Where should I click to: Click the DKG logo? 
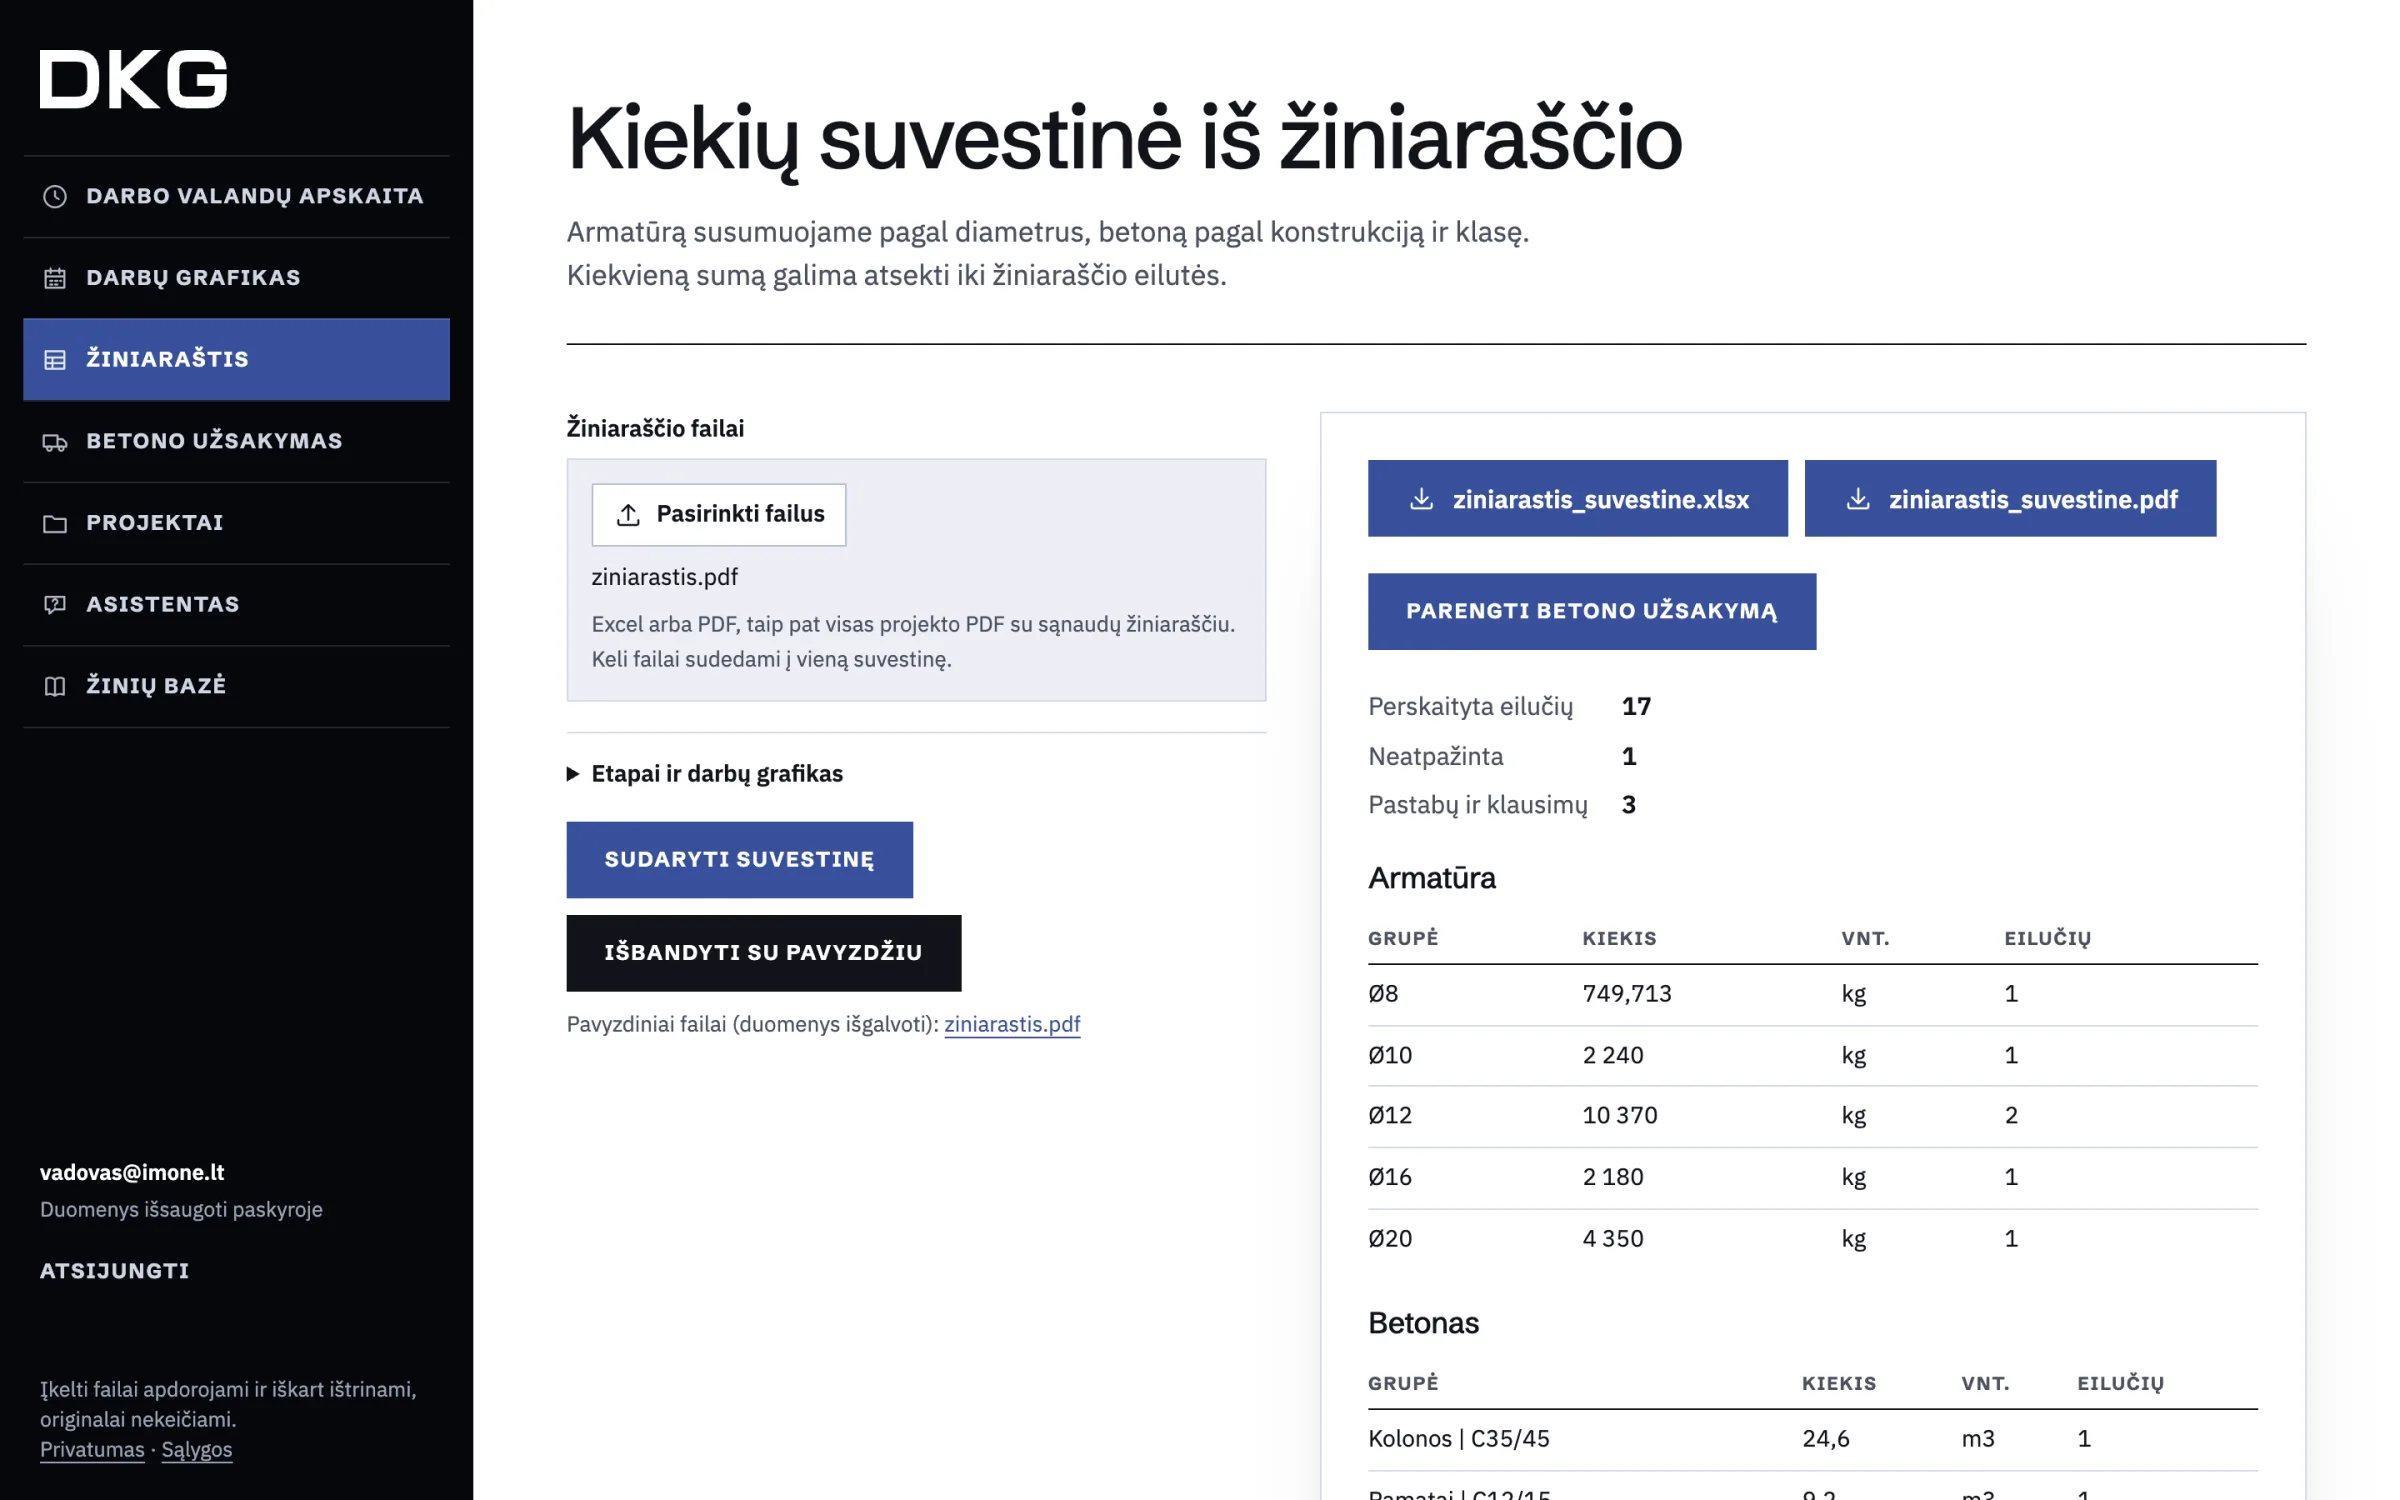(134, 79)
